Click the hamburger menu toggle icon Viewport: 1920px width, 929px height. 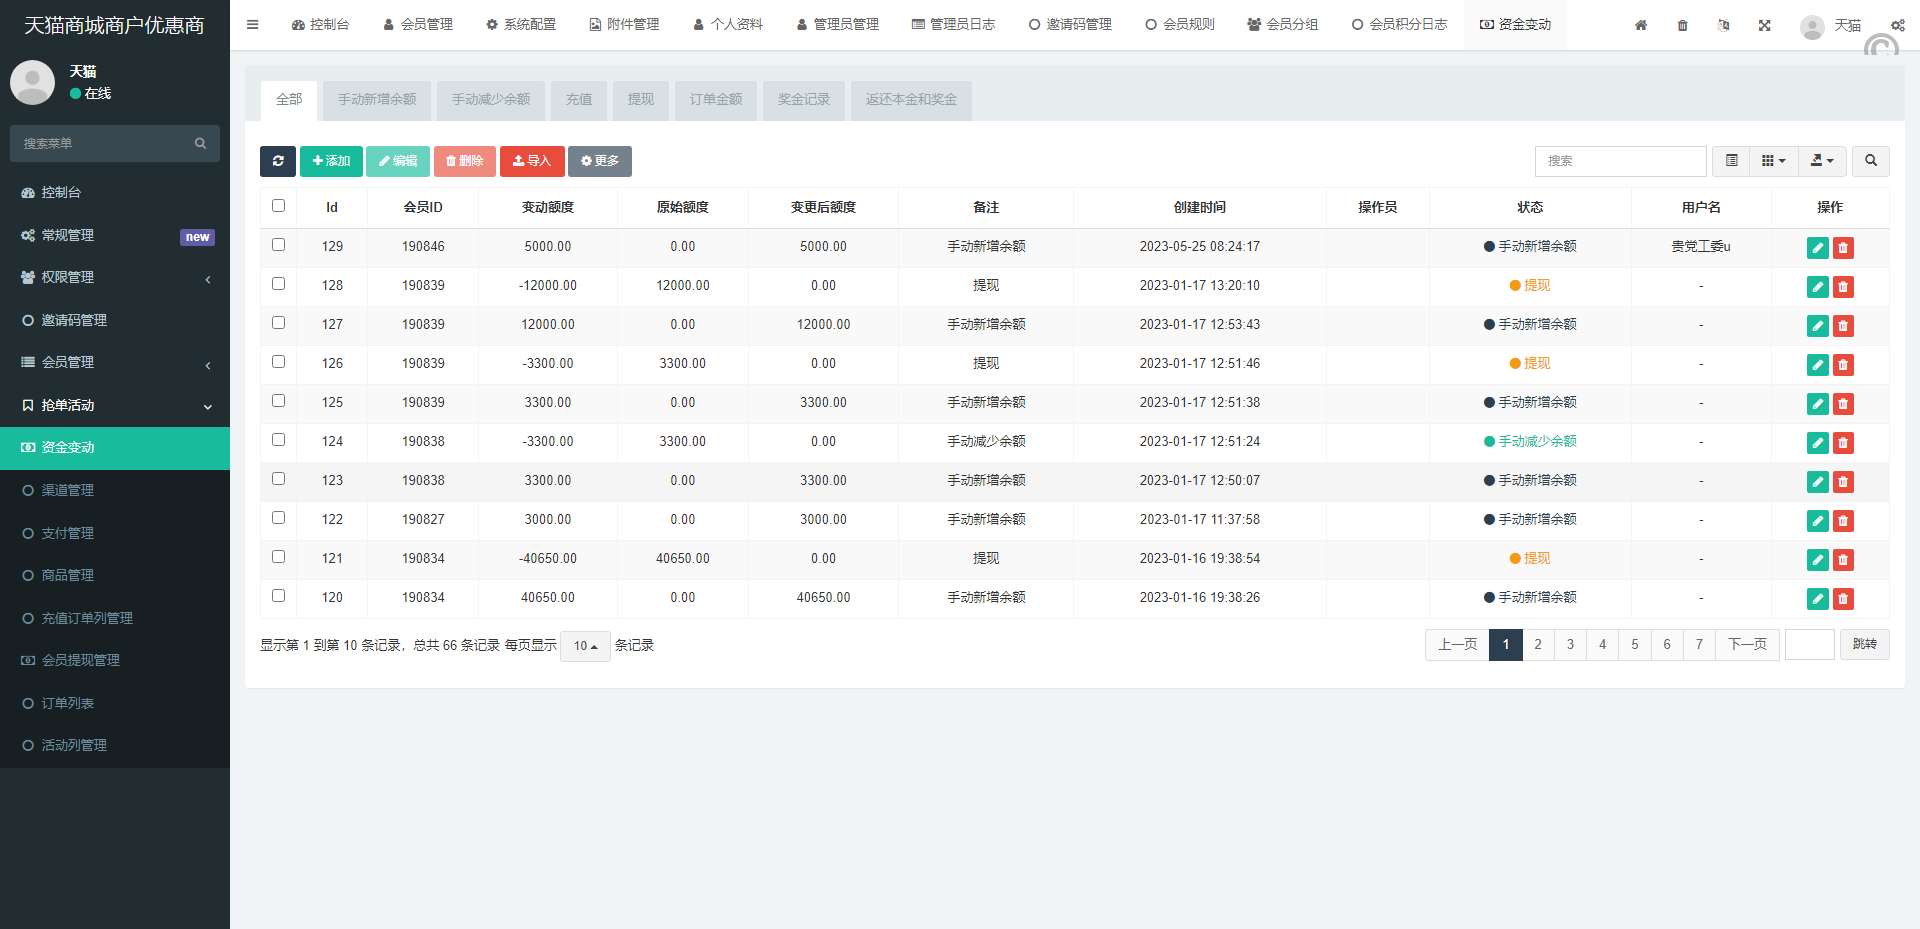click(x=253, y=25)
